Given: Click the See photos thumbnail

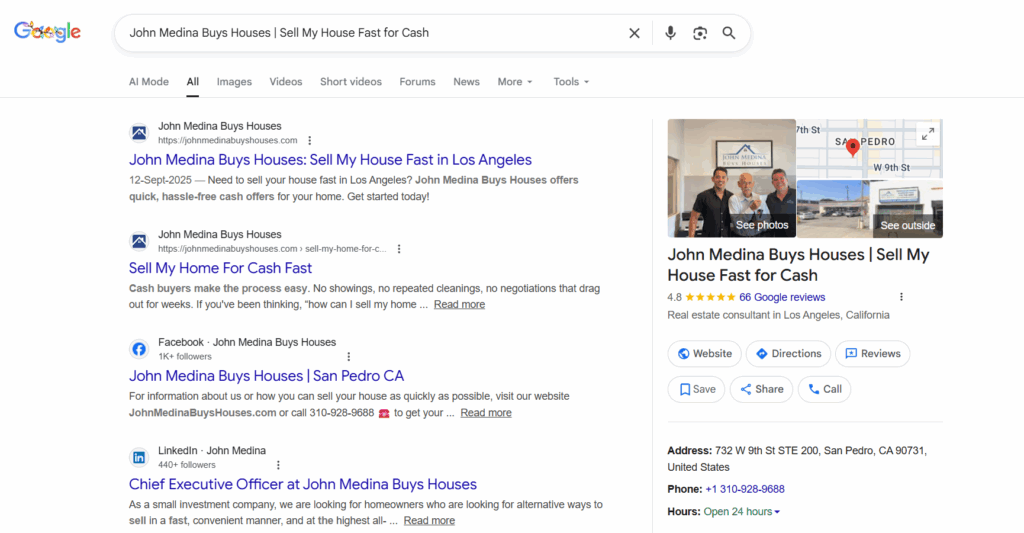Looking at the screenshot, I should [x=731, y=178].
